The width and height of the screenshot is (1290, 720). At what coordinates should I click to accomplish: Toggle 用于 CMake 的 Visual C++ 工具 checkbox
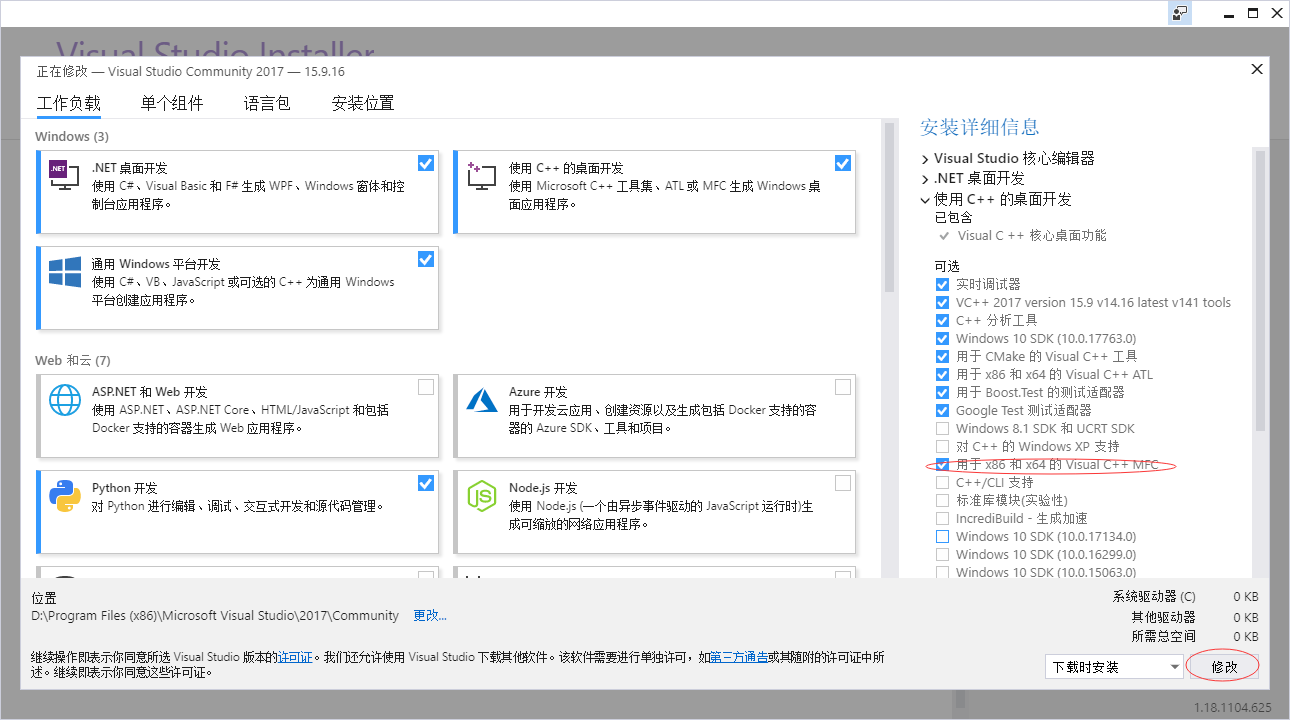[x=942, y=357]
